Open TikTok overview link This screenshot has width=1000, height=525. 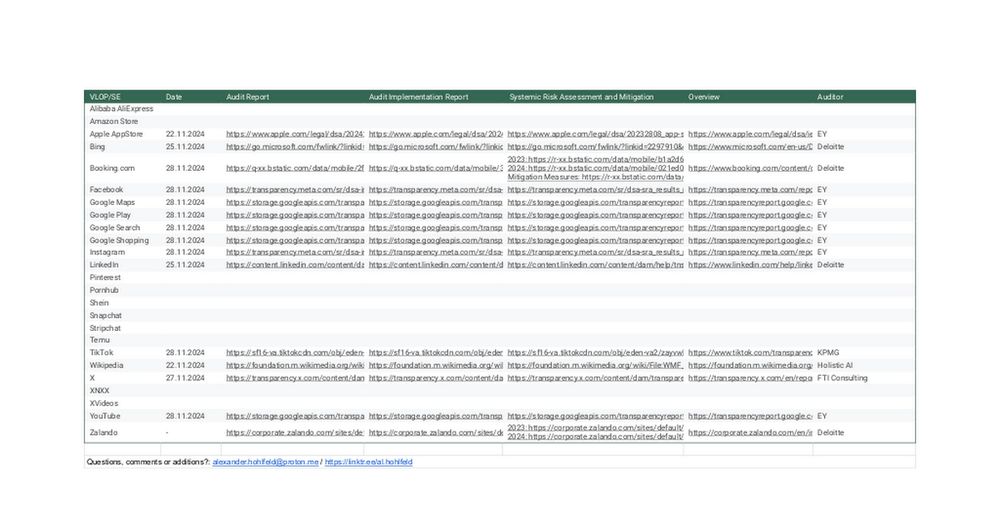[750, 352]
